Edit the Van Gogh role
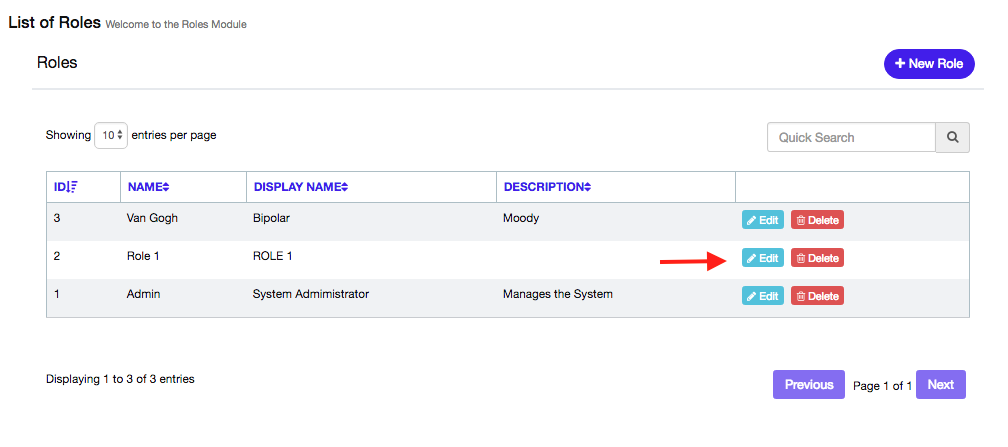Image resolution: width=1008 pixels, height=447 pixels. (x=762, y=220)
